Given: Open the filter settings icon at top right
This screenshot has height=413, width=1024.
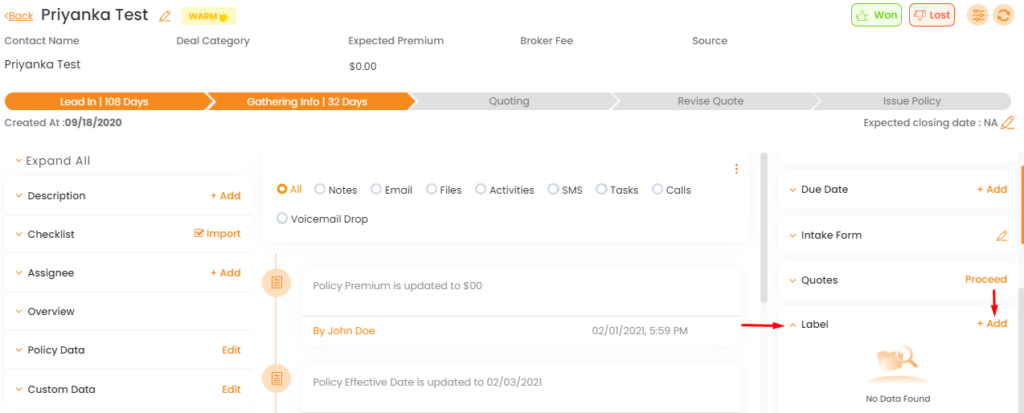Looking at the screenshot, I should [977, 15].
